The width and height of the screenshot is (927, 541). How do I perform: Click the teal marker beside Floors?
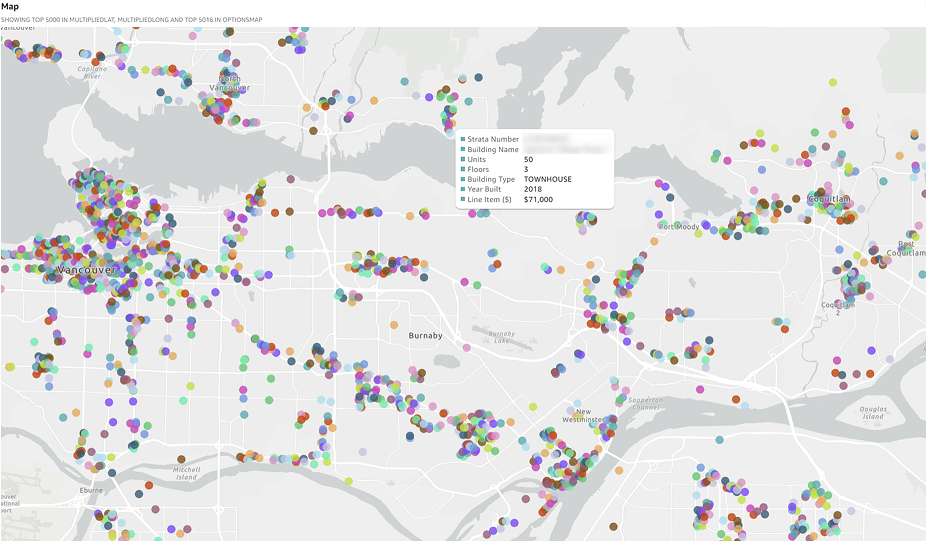(x=464, y=169)
